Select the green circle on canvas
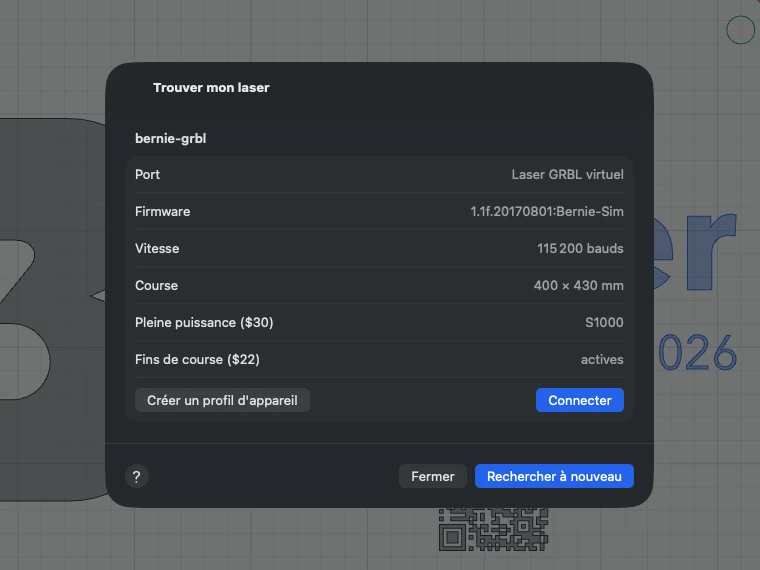The image size is (760, 570). click(740, 30)
